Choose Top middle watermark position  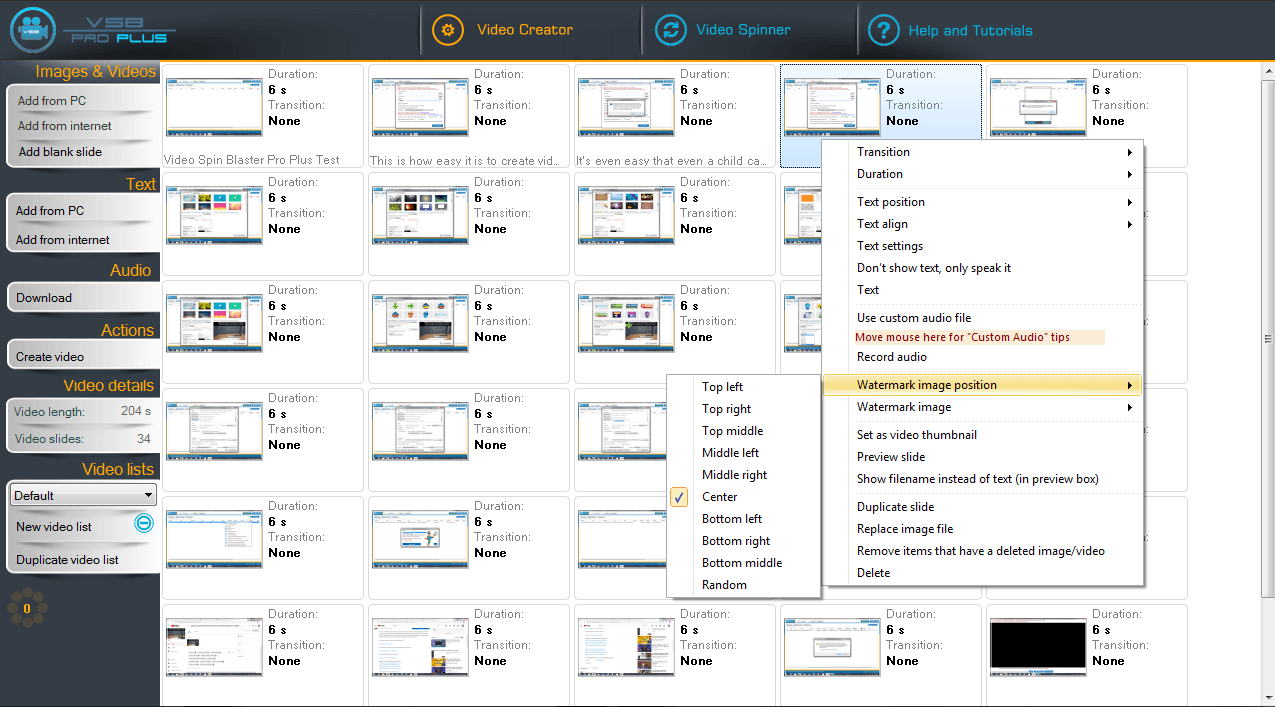tap(743, 431)
